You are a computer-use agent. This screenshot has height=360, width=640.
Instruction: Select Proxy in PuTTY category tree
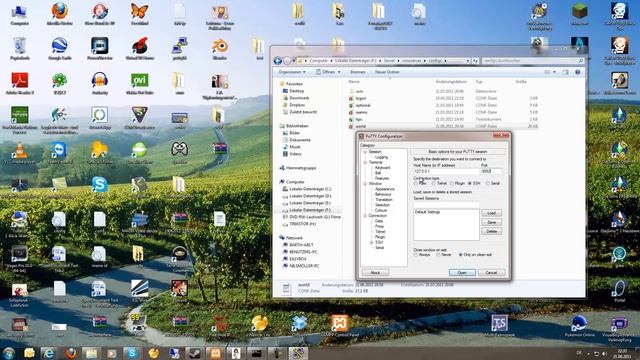(379, 226)
